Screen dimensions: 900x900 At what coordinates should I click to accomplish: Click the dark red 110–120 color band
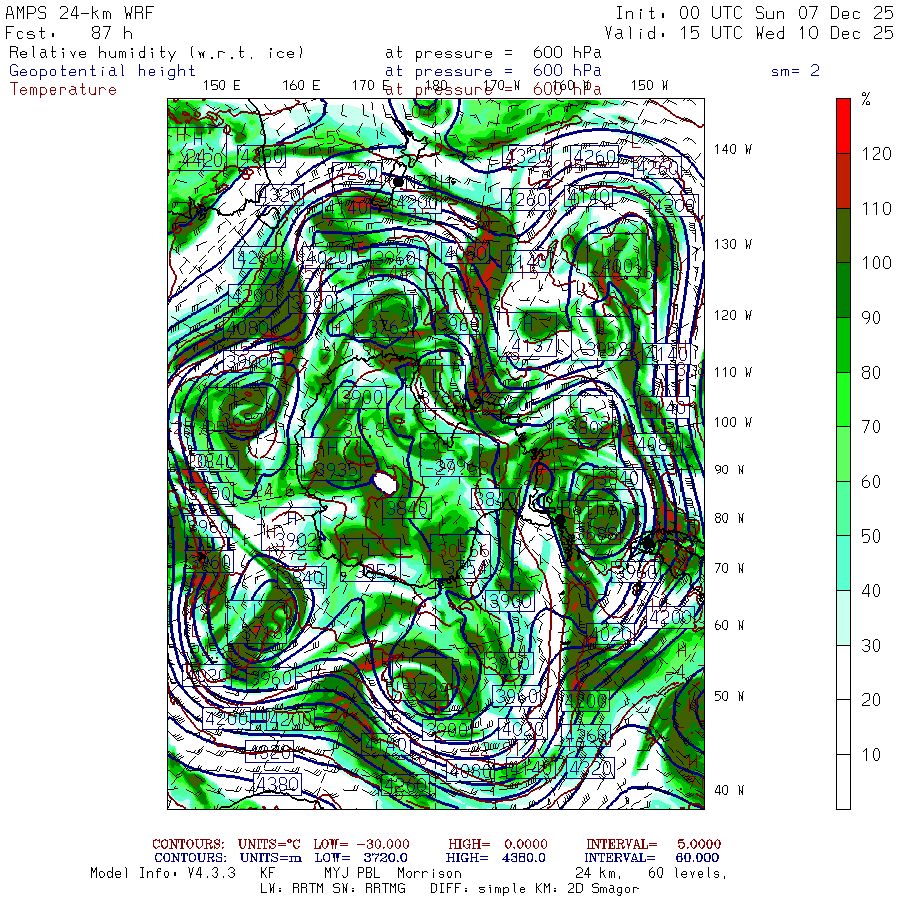click(x=843, y=180)
